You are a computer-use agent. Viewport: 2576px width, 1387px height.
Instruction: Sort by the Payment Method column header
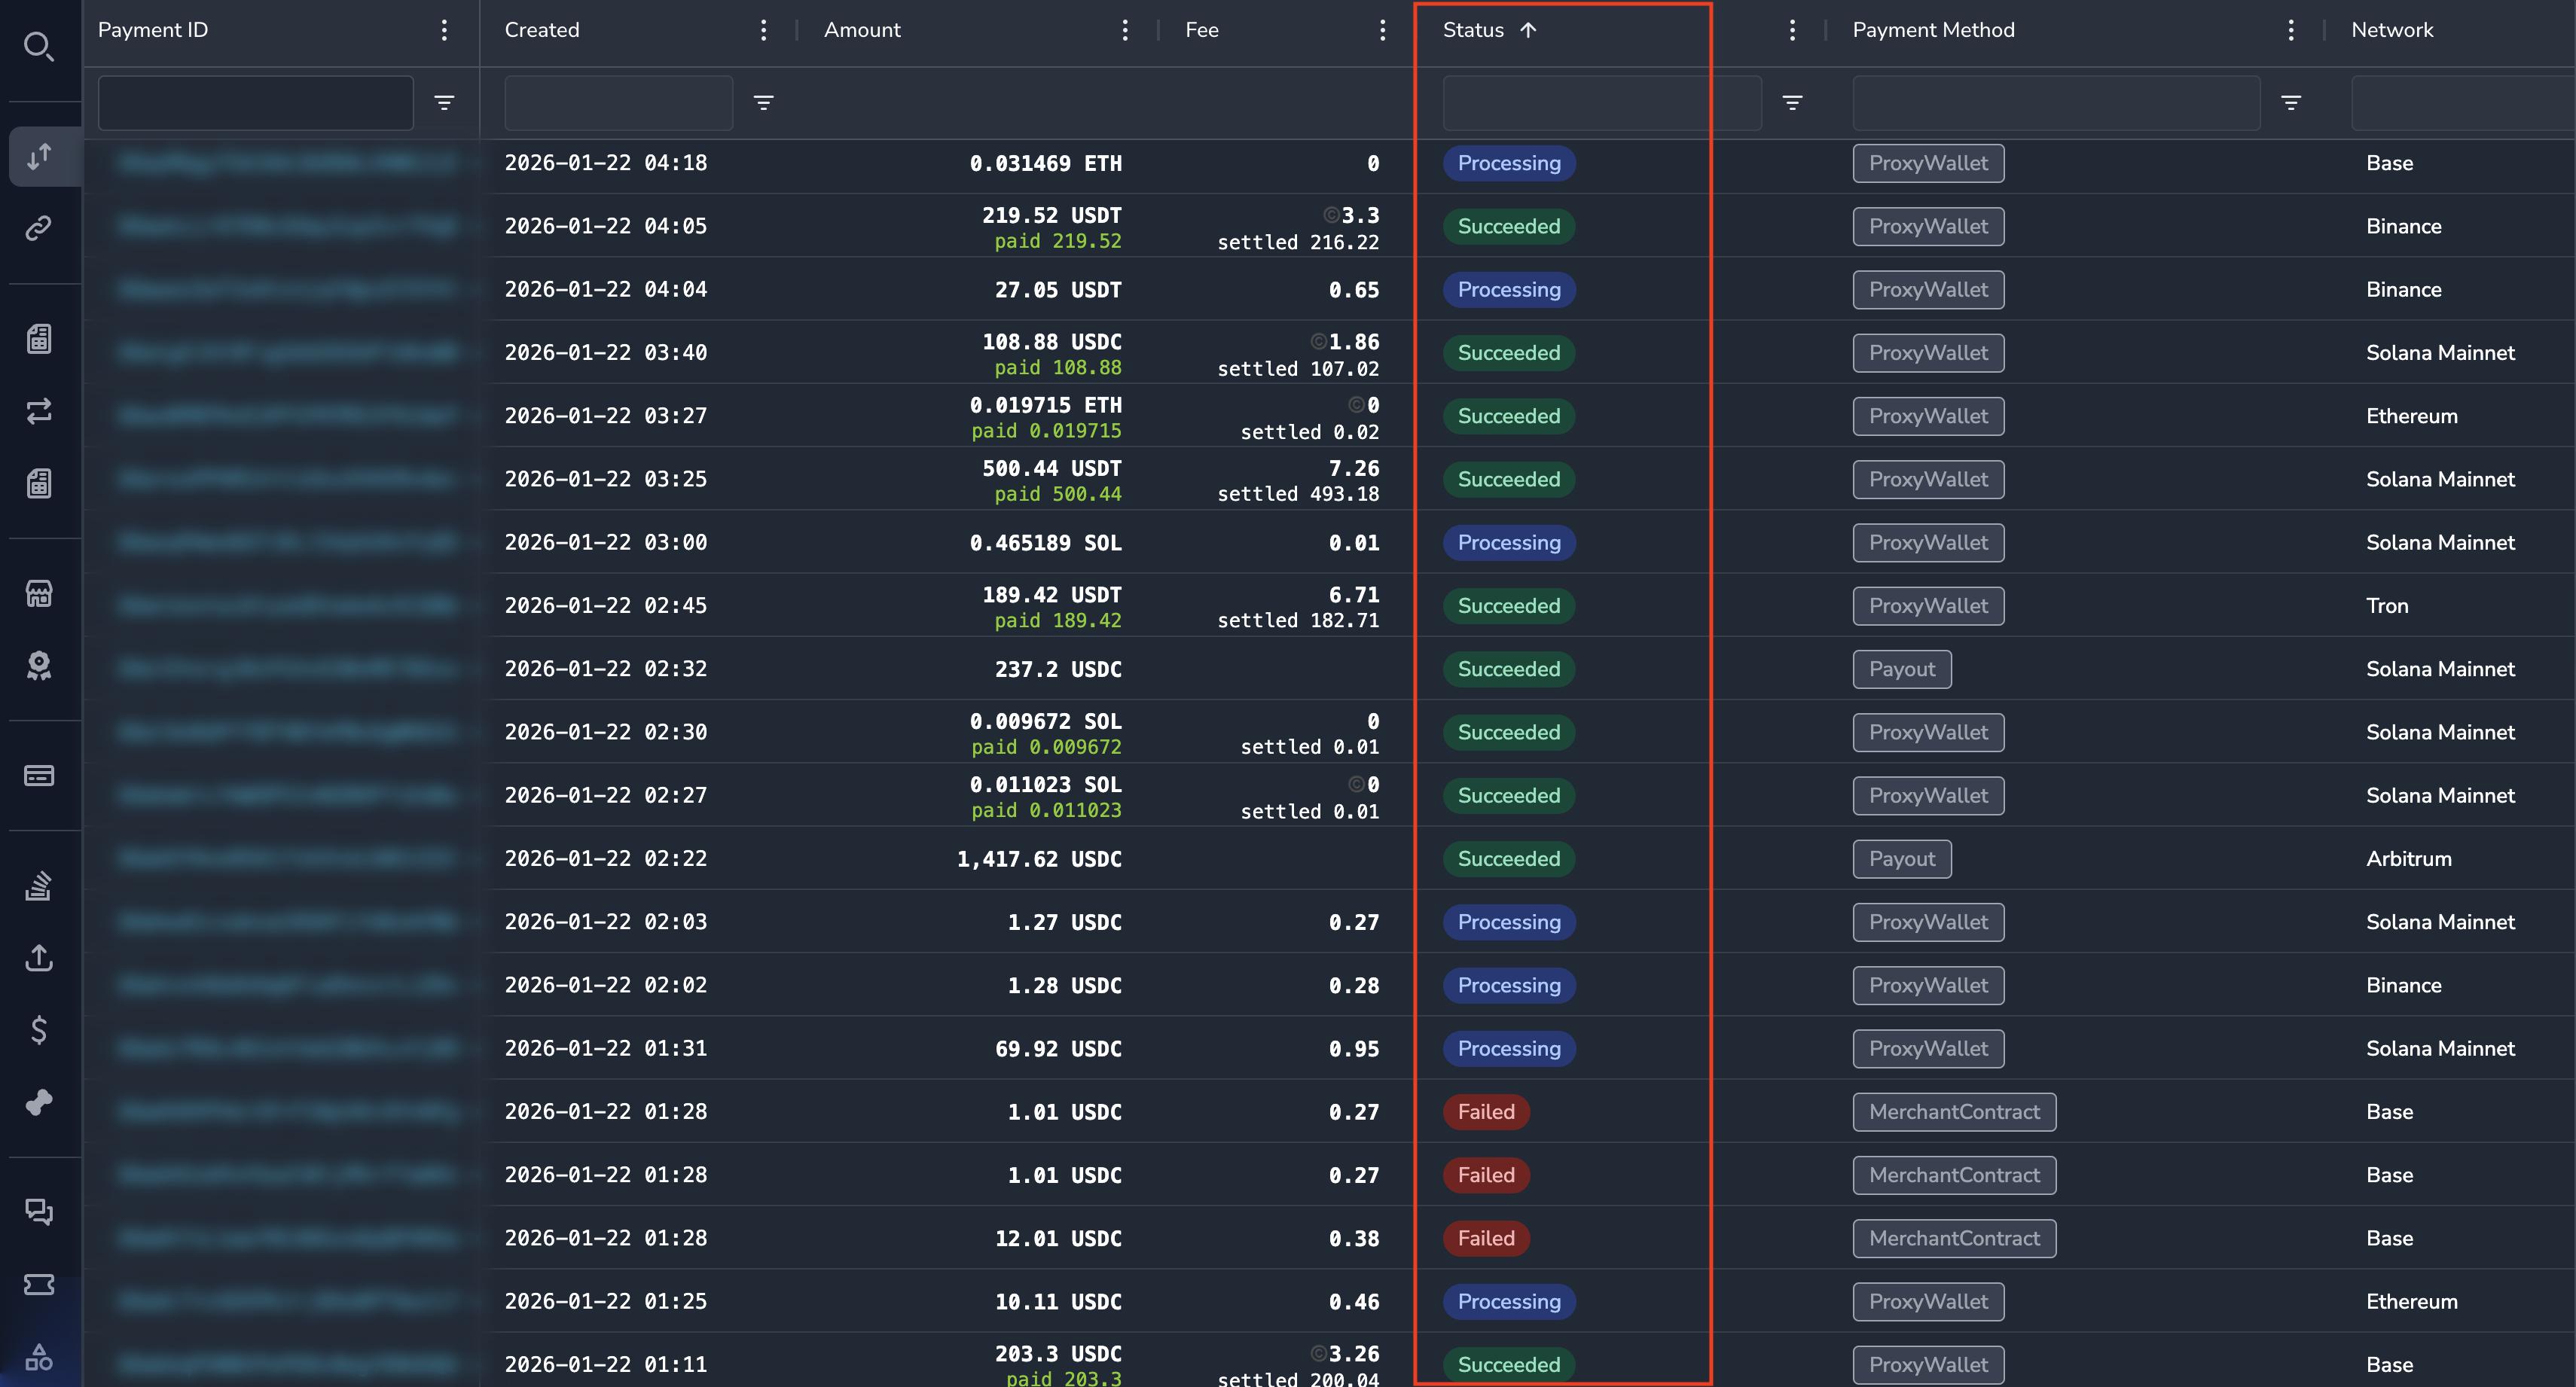click(x=1933, y=30)
